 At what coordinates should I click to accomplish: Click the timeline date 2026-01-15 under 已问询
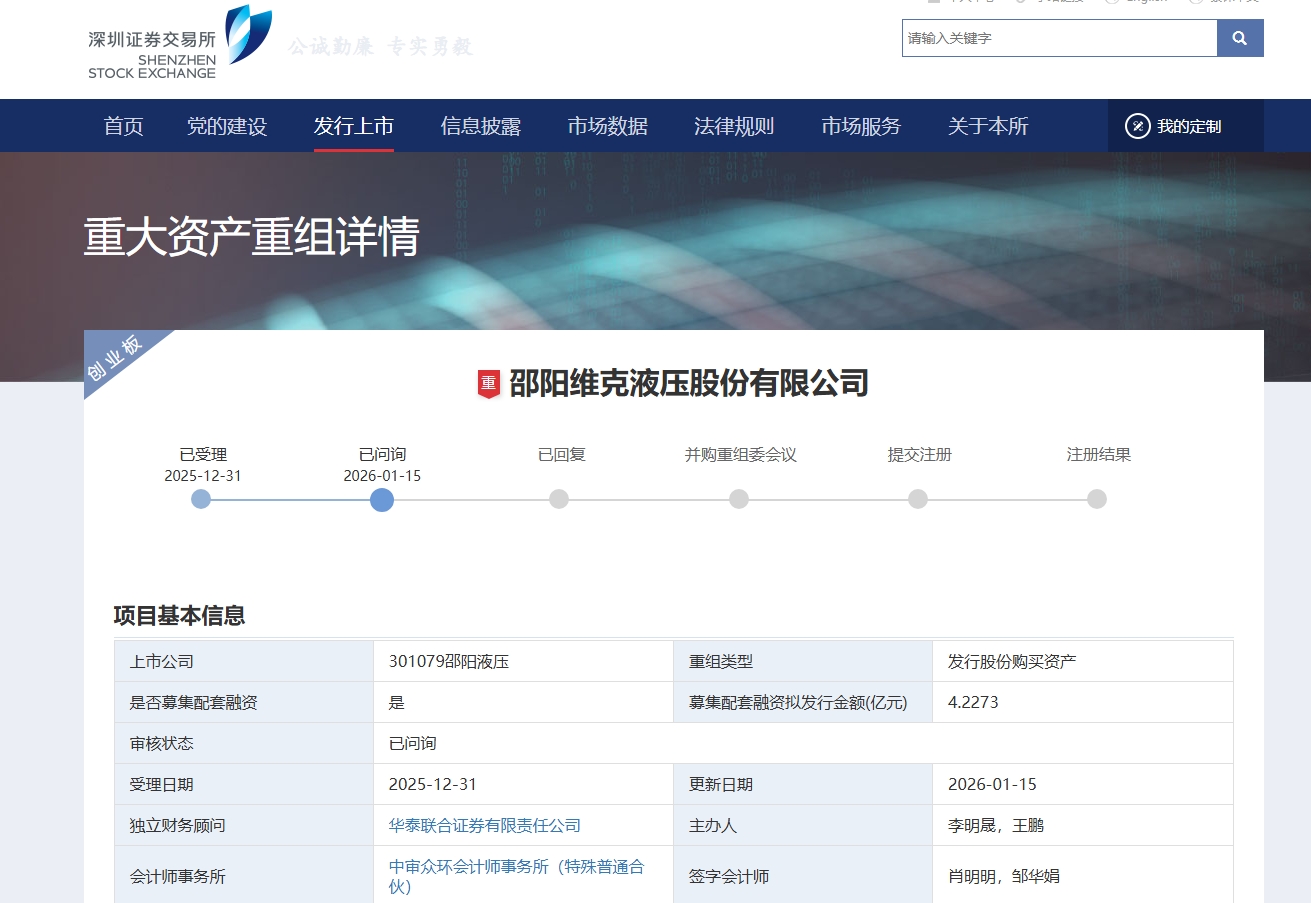pos(382,476)
